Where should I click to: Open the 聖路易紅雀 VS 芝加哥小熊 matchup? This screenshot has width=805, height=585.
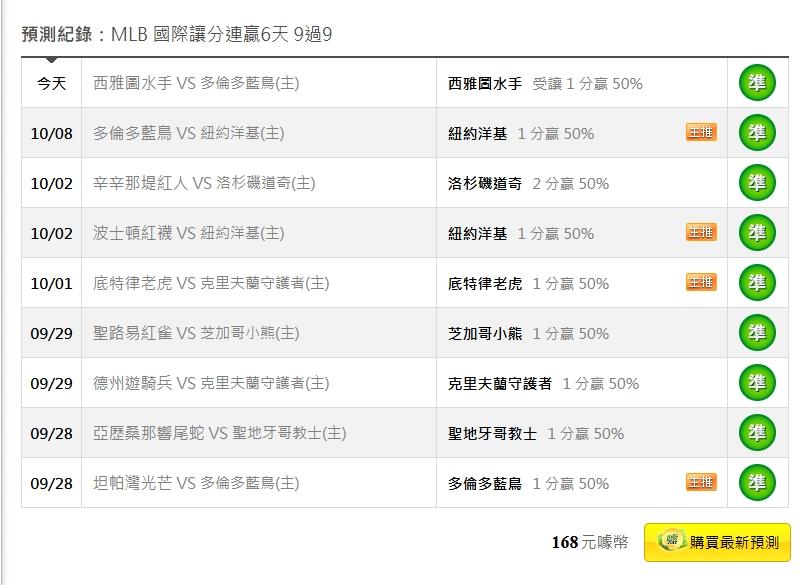[x=196, y=334]
